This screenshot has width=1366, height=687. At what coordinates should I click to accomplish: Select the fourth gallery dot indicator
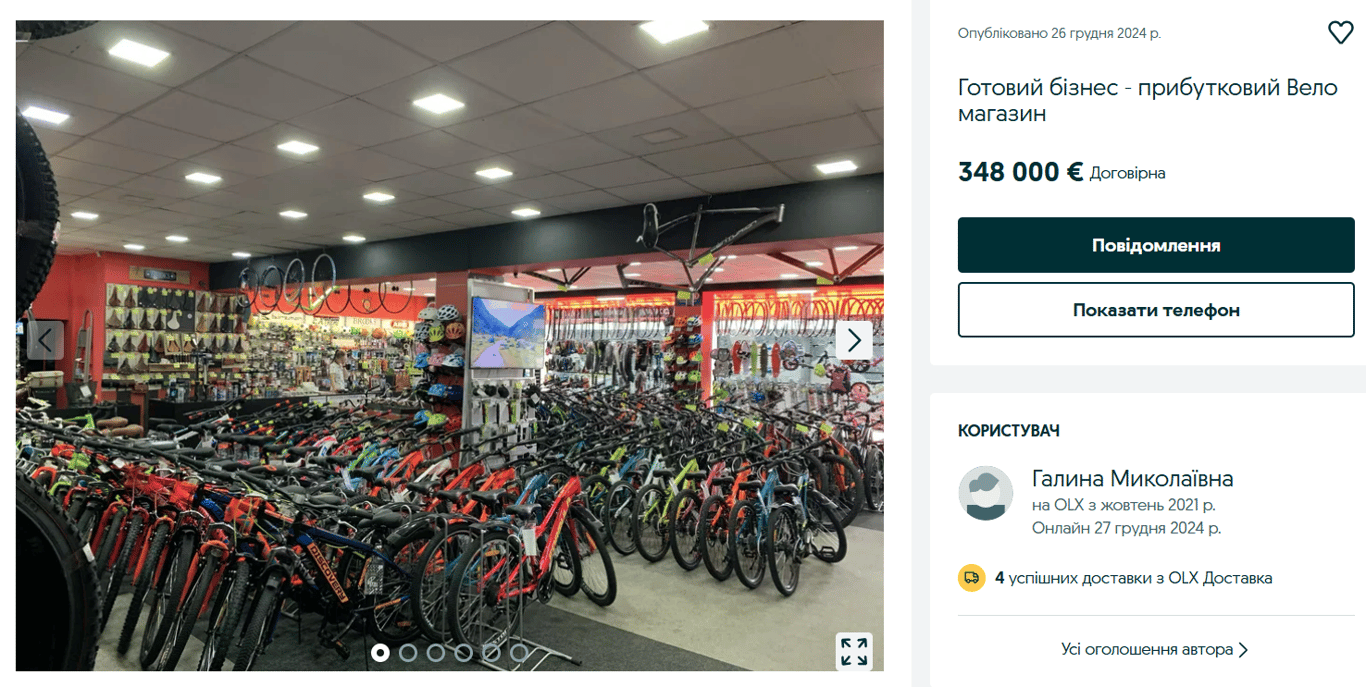click(x=463, y=653)
